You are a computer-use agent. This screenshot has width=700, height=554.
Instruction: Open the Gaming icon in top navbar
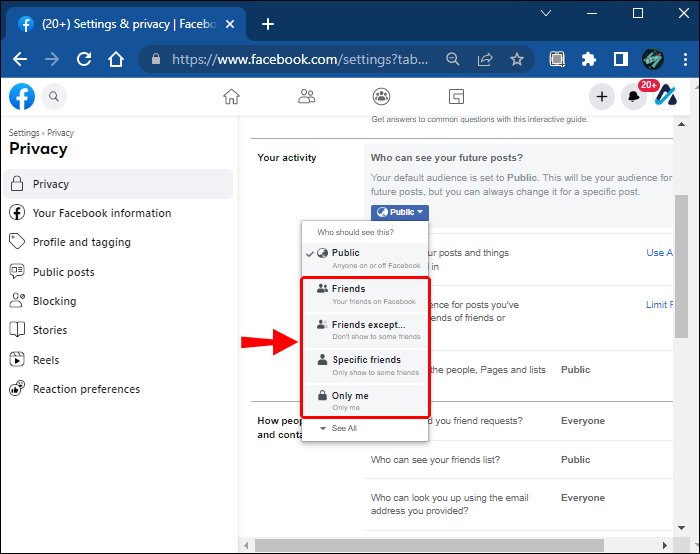tap(456, 97)
